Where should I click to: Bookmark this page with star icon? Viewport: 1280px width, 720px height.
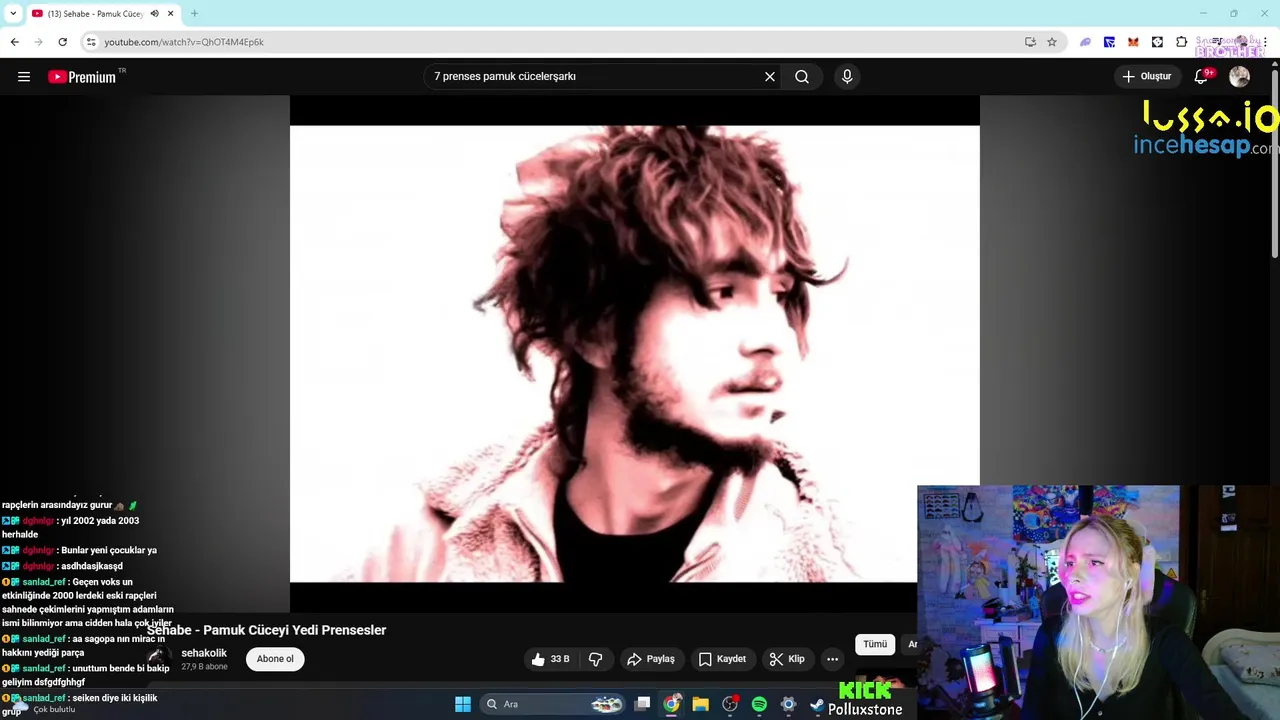(x=1052, y=42)
